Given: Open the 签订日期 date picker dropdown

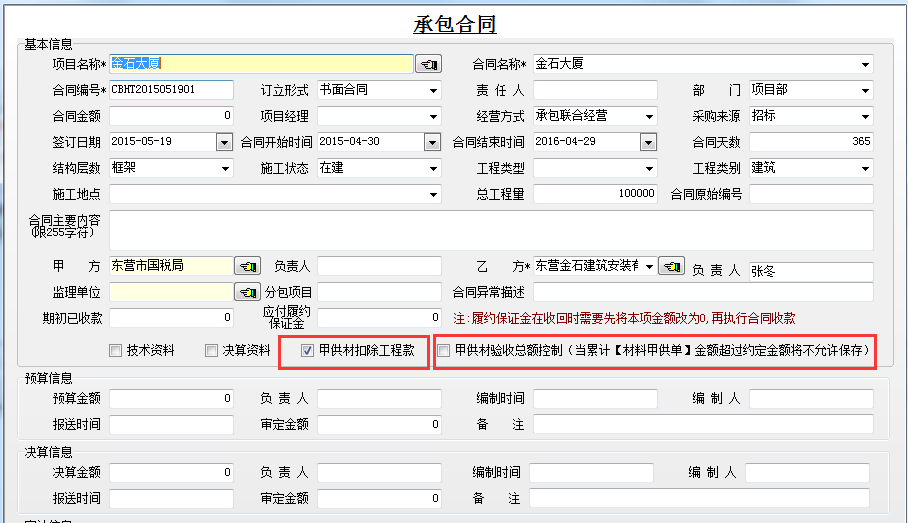Looking at the screenshot, I should tap(224, 142).
